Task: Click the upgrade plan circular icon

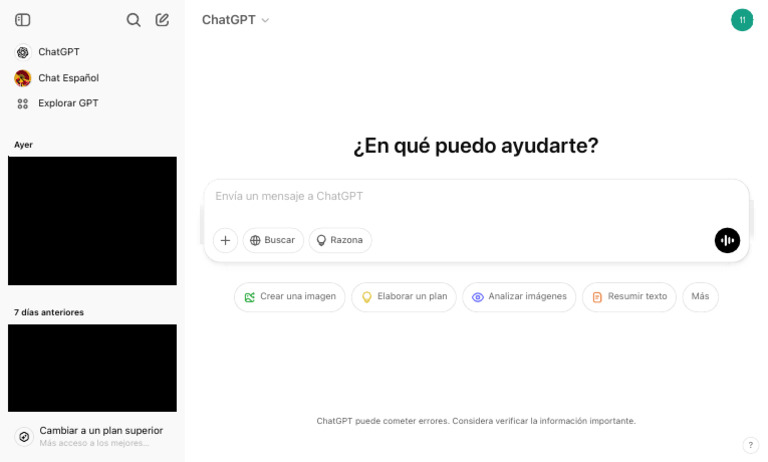Action: point(24,437)
